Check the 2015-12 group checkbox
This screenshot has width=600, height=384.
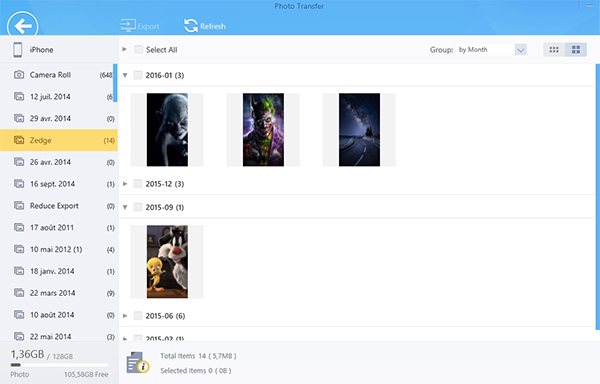pos(138,184)
